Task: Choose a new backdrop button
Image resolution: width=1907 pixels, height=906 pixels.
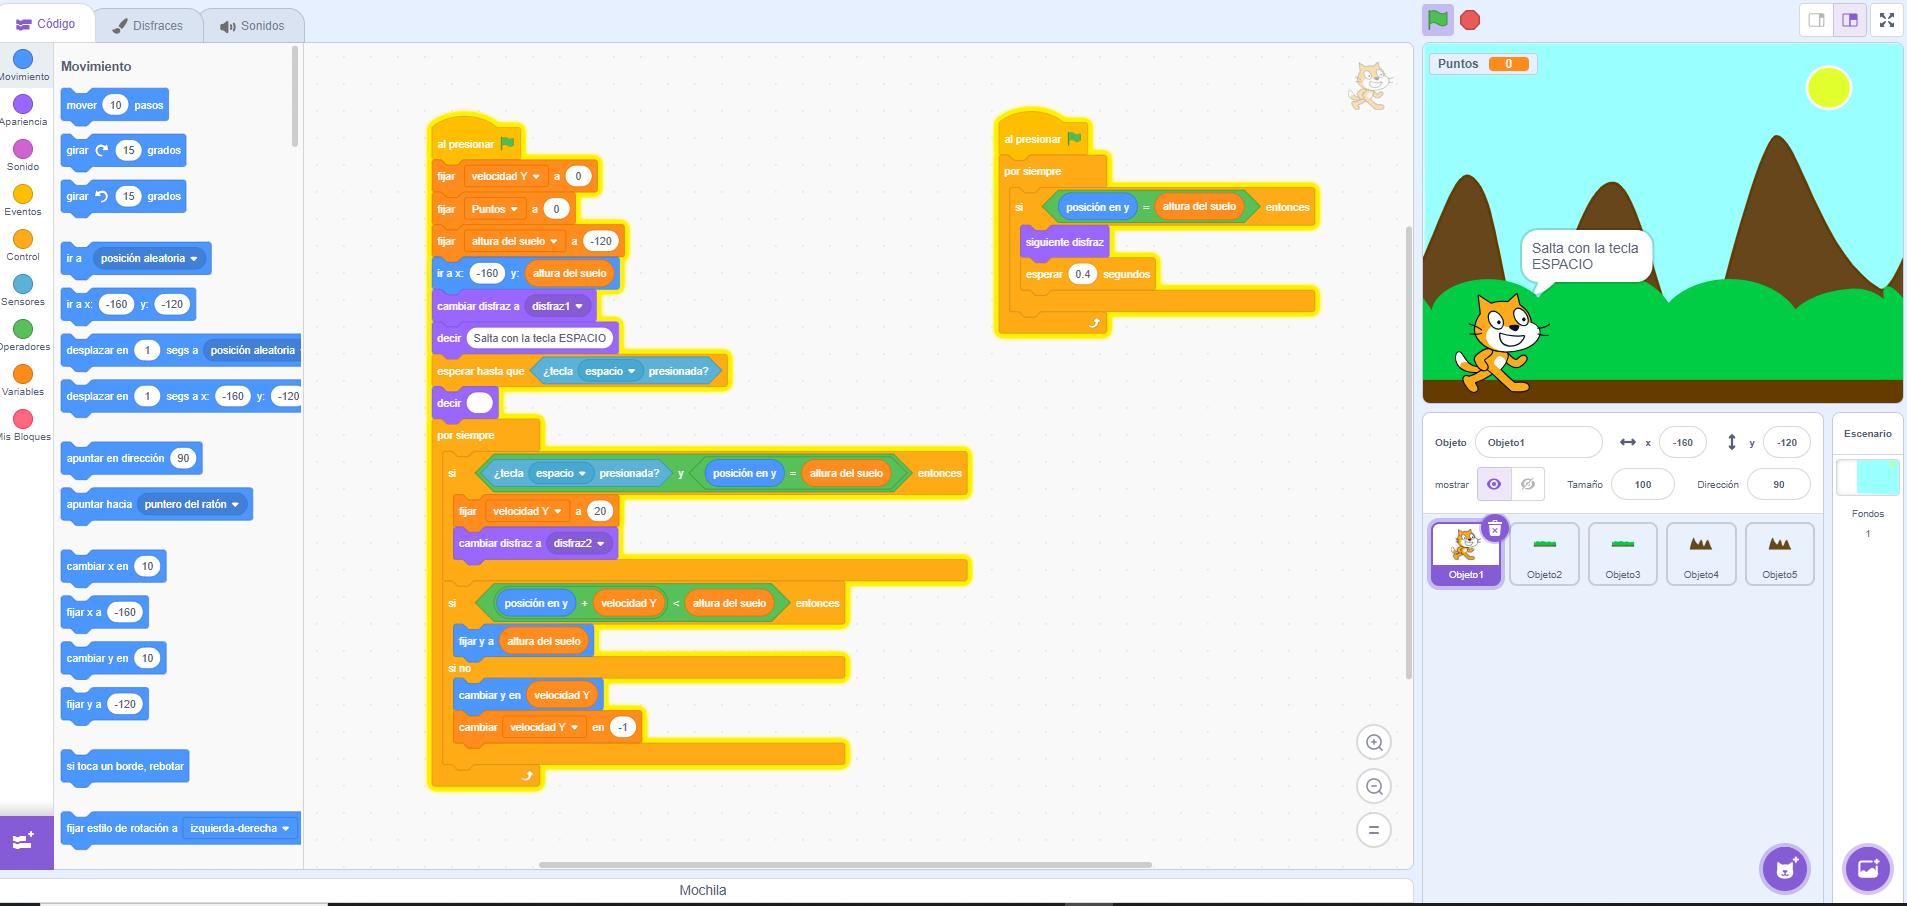Action: (x=1868, y=869)
